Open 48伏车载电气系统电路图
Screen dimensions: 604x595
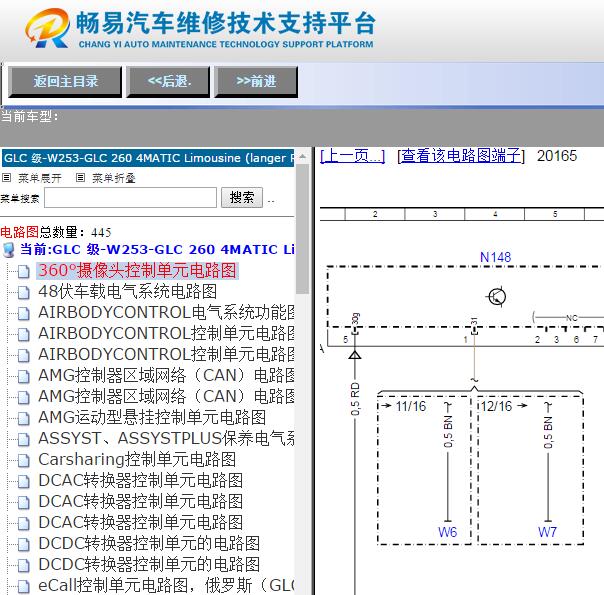click(x=128, y=292)
